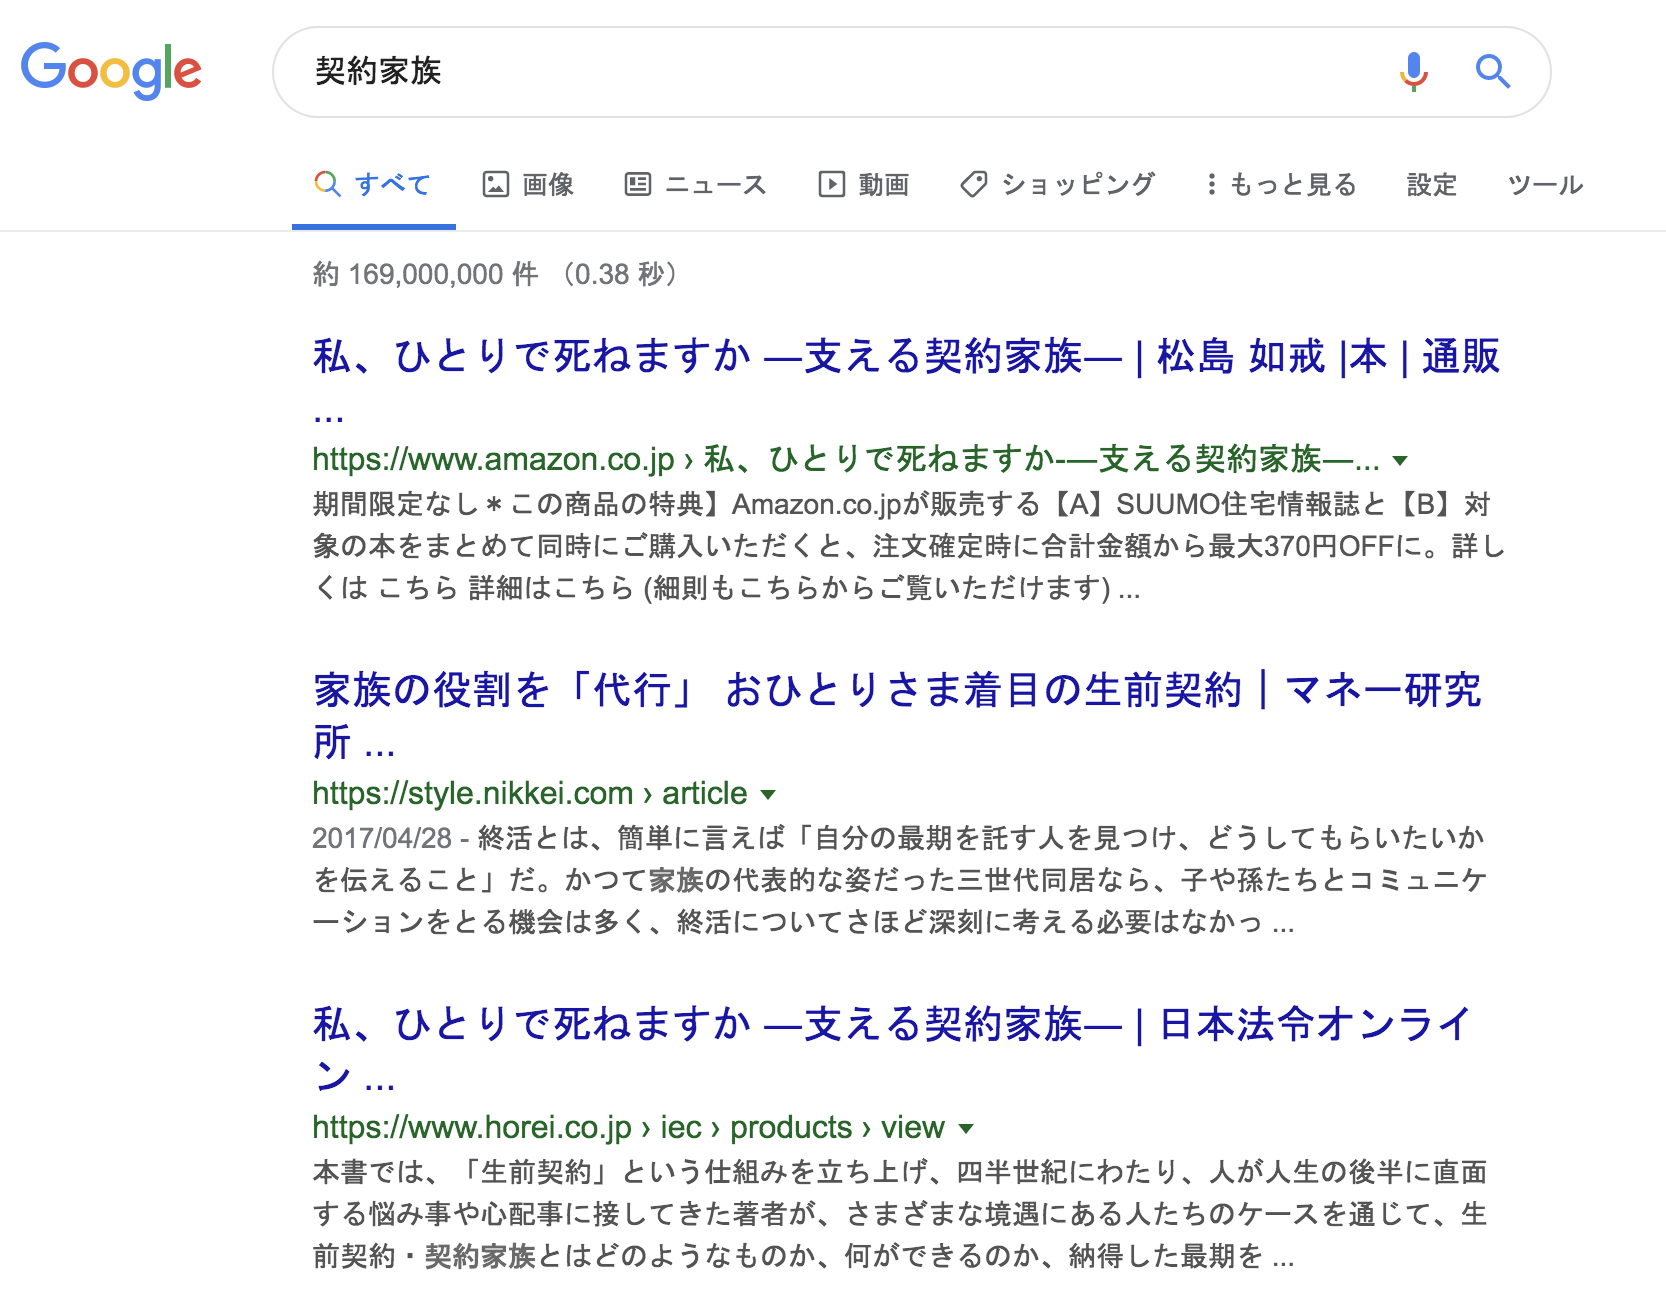The width and height of the screenshot is (1666, 1306).
Task: Click the blue search magnifier icon
Action: coord(1492,71)
